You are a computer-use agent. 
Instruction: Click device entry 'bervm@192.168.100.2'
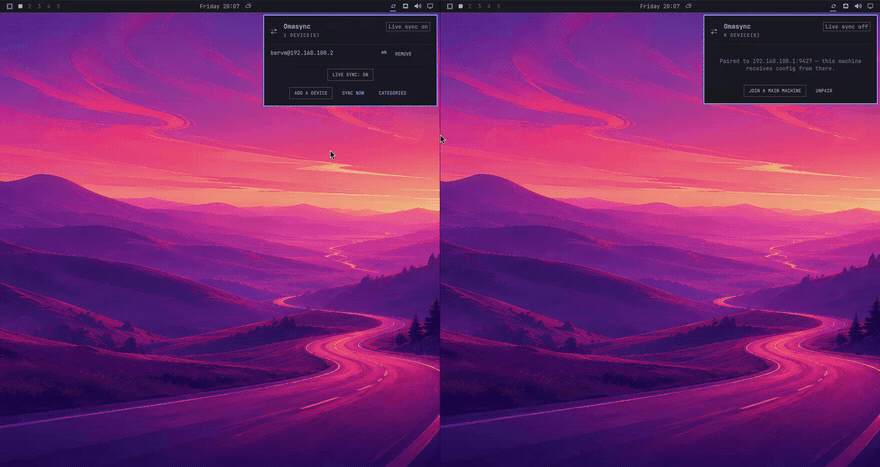coord(302,53)
